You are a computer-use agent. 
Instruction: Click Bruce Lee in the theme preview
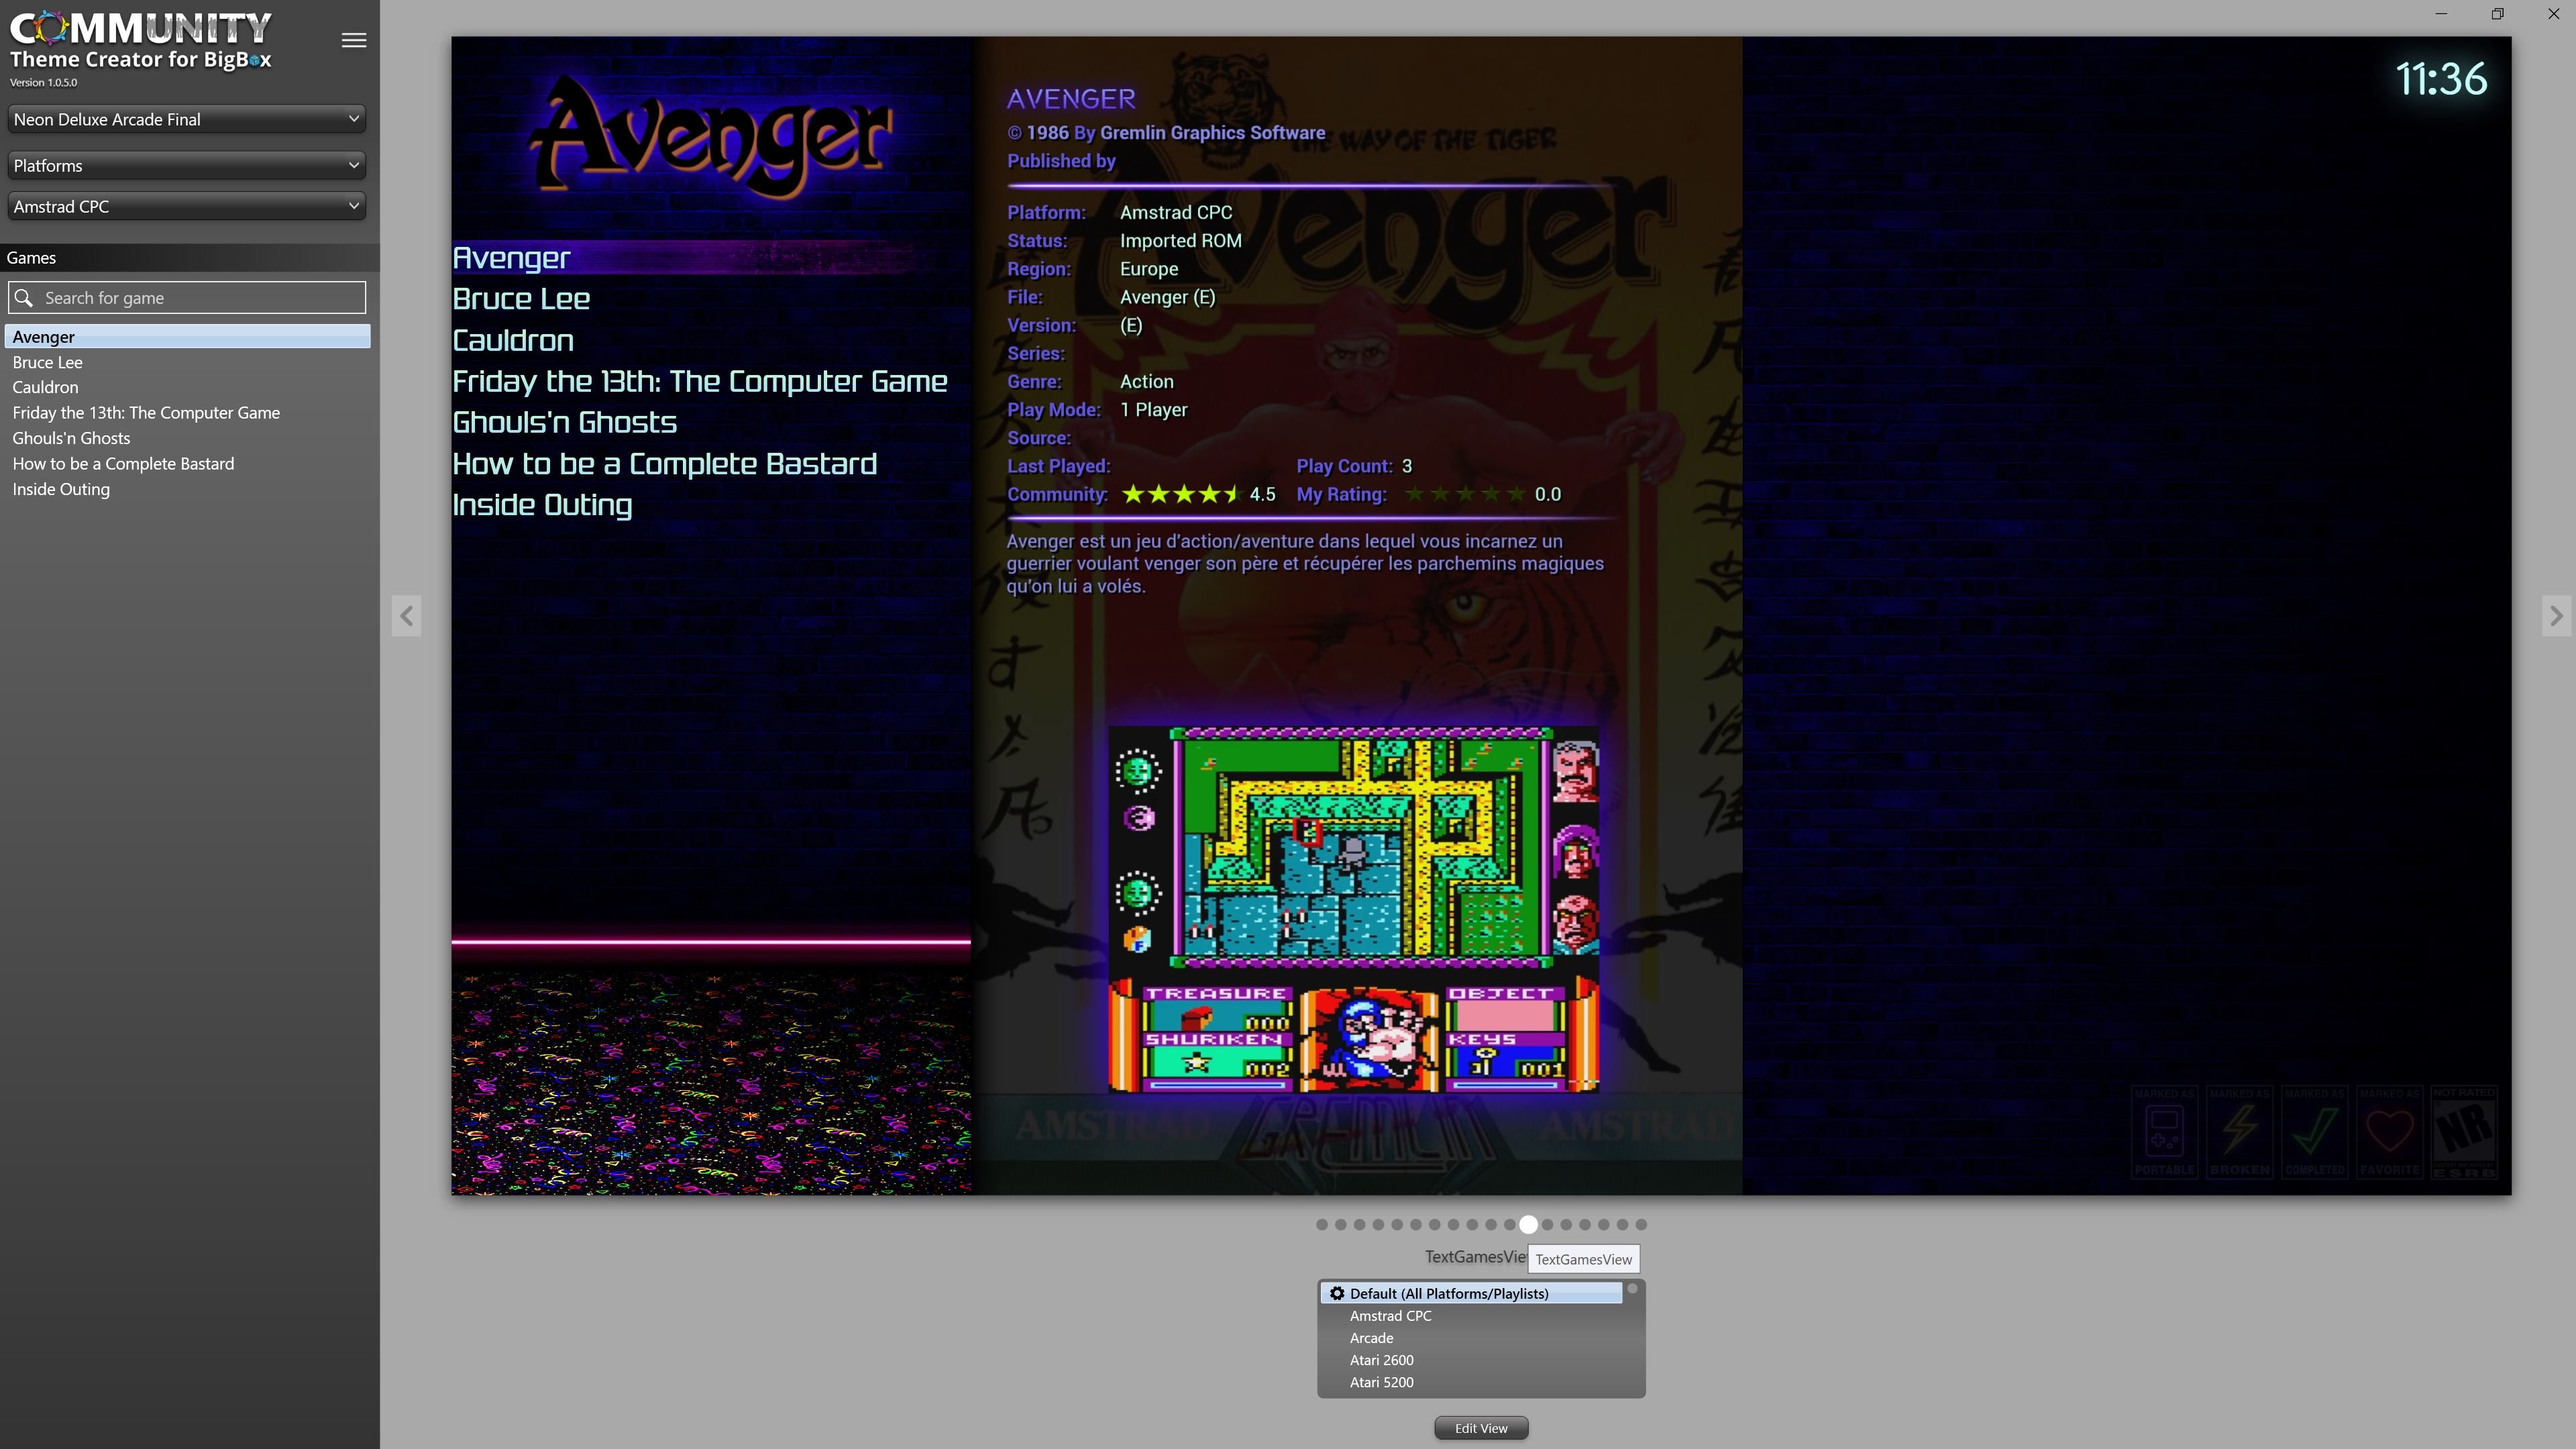click(x=521, y=299)
